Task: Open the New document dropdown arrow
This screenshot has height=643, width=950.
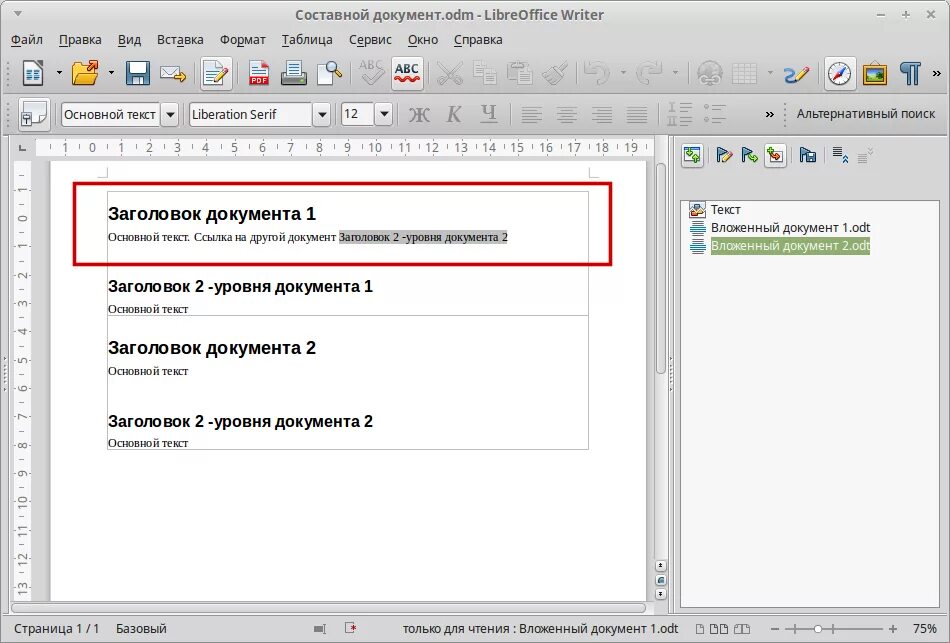Action: click(59, 73)
